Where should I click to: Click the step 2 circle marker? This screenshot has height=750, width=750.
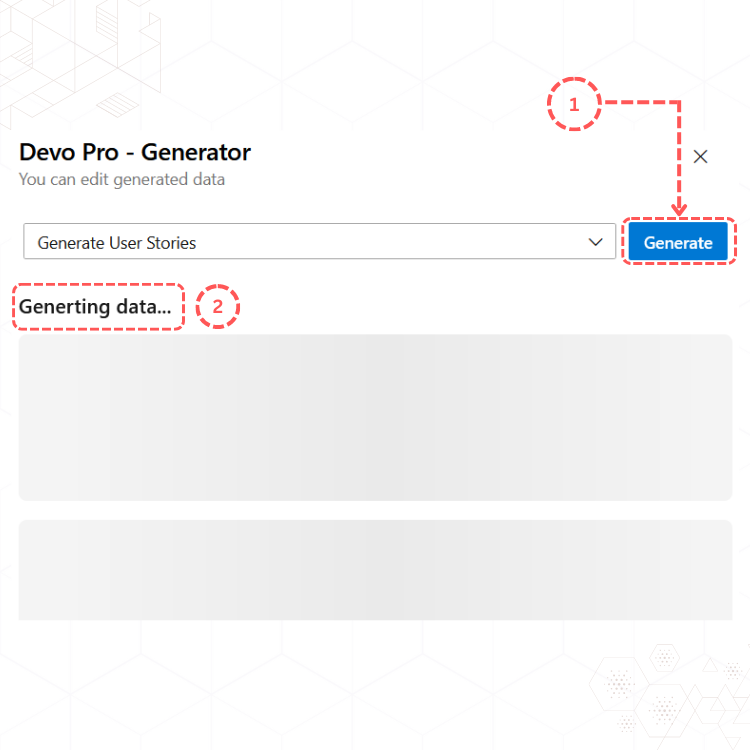tap(218, 307)
